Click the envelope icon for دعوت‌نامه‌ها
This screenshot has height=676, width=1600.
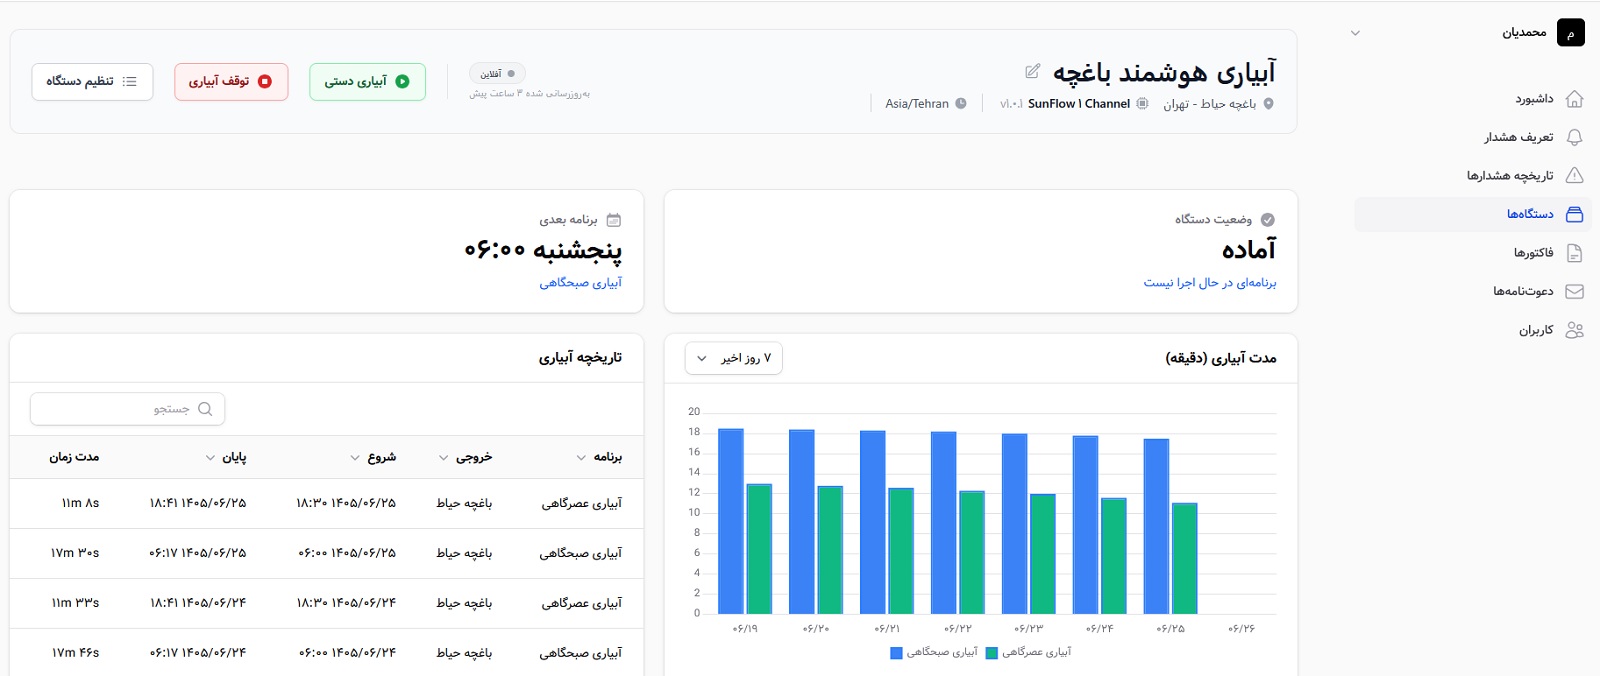1574,291
